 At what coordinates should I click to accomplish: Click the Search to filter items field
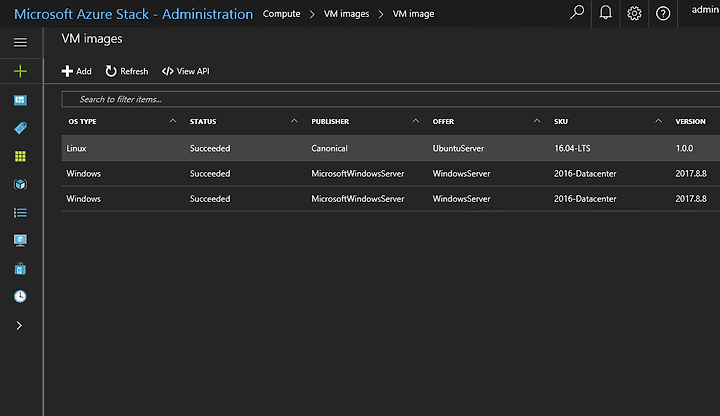point(391,99)
